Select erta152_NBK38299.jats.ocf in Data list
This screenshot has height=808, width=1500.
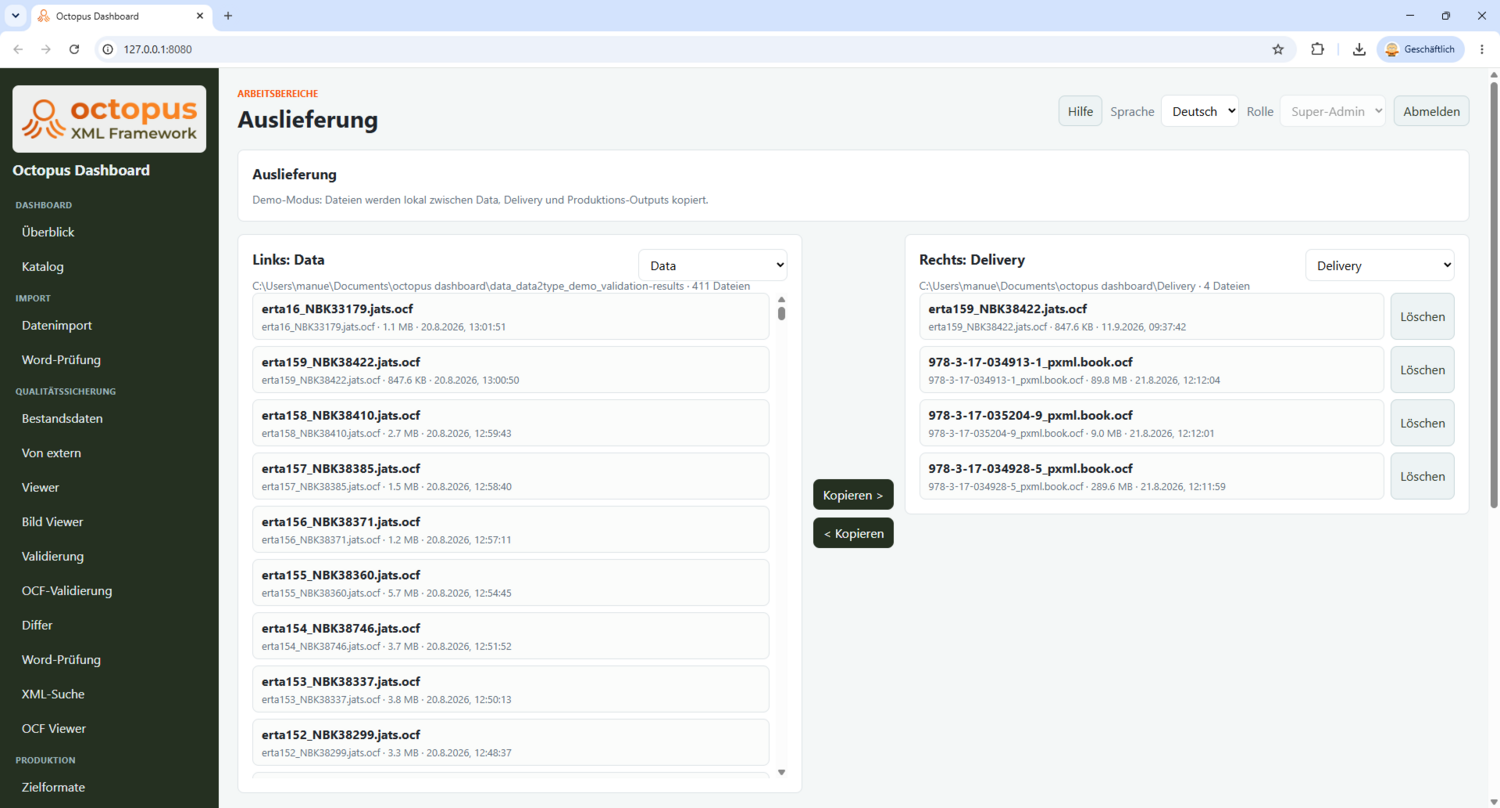point(511,742)
